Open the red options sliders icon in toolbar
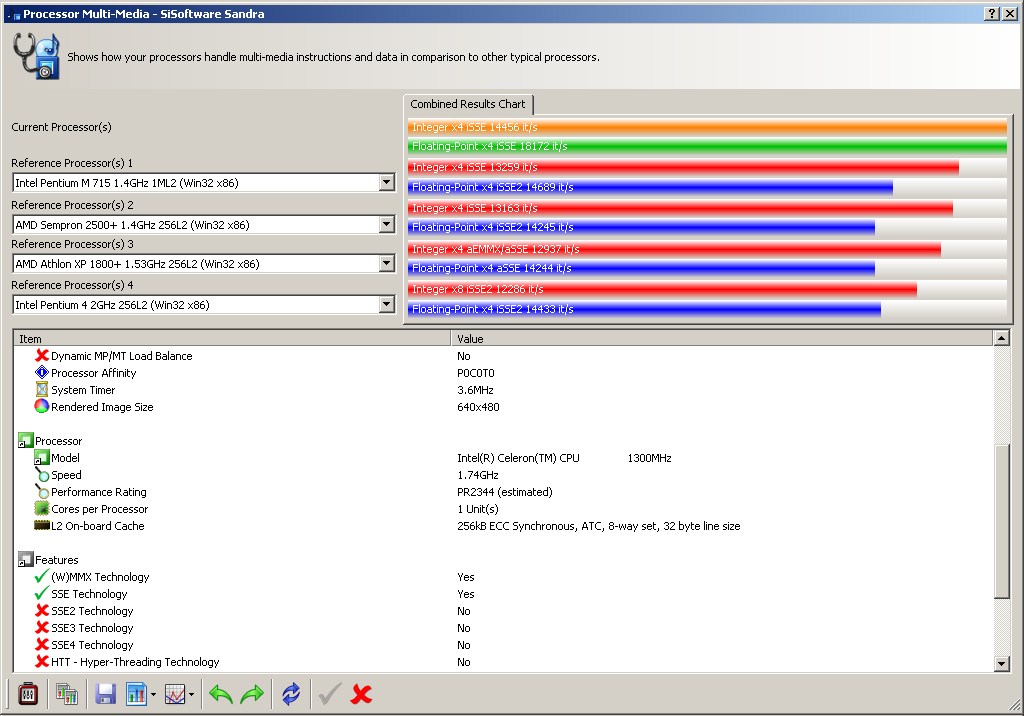 pyautogui.click(x=28, y=694)
